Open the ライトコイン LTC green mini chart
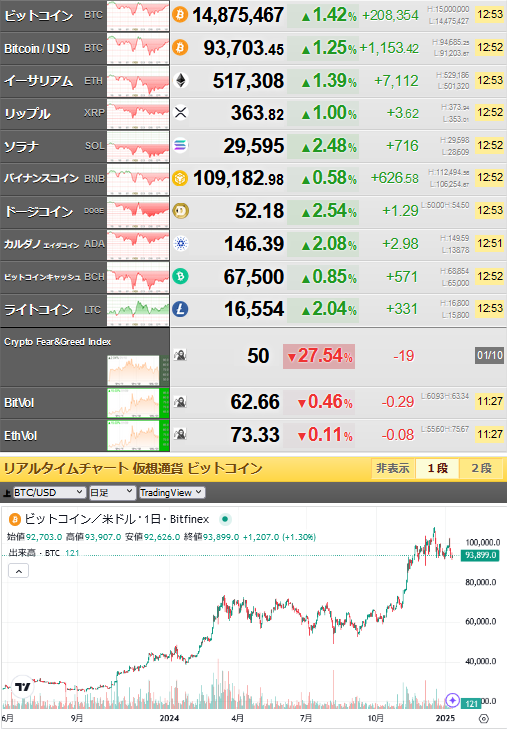507x730 pixels. tap(138, 310)
